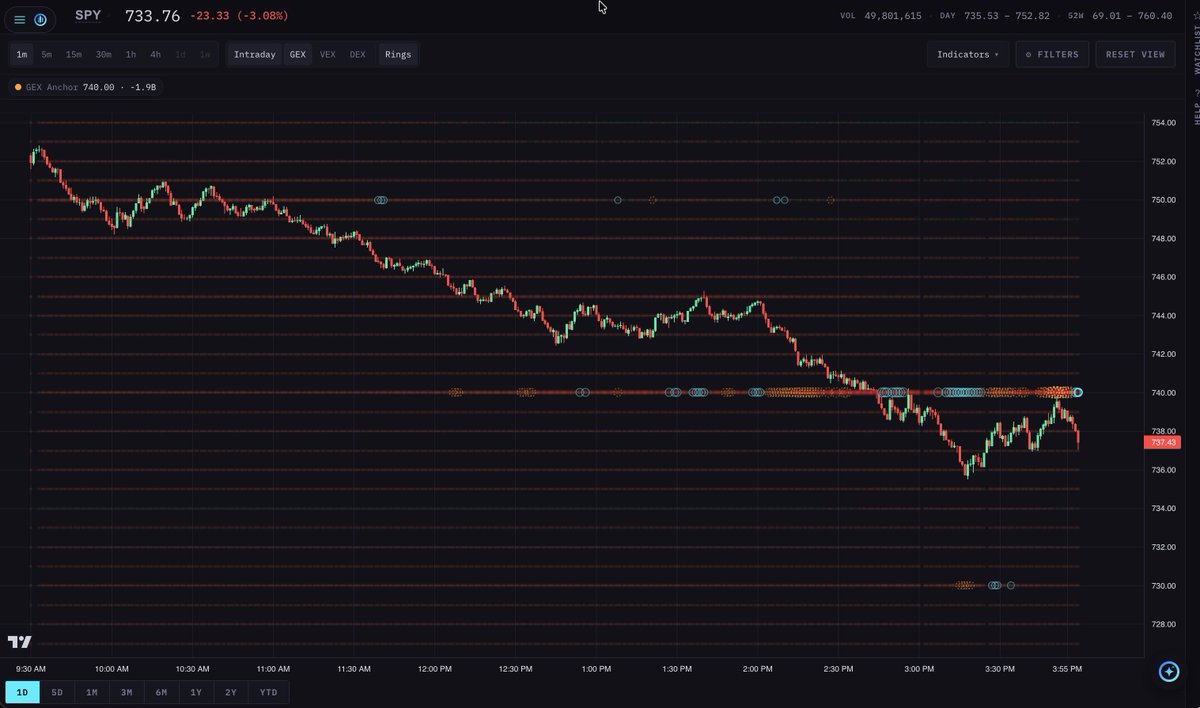
Task: Select the 1M range
Action: point(92,692)
